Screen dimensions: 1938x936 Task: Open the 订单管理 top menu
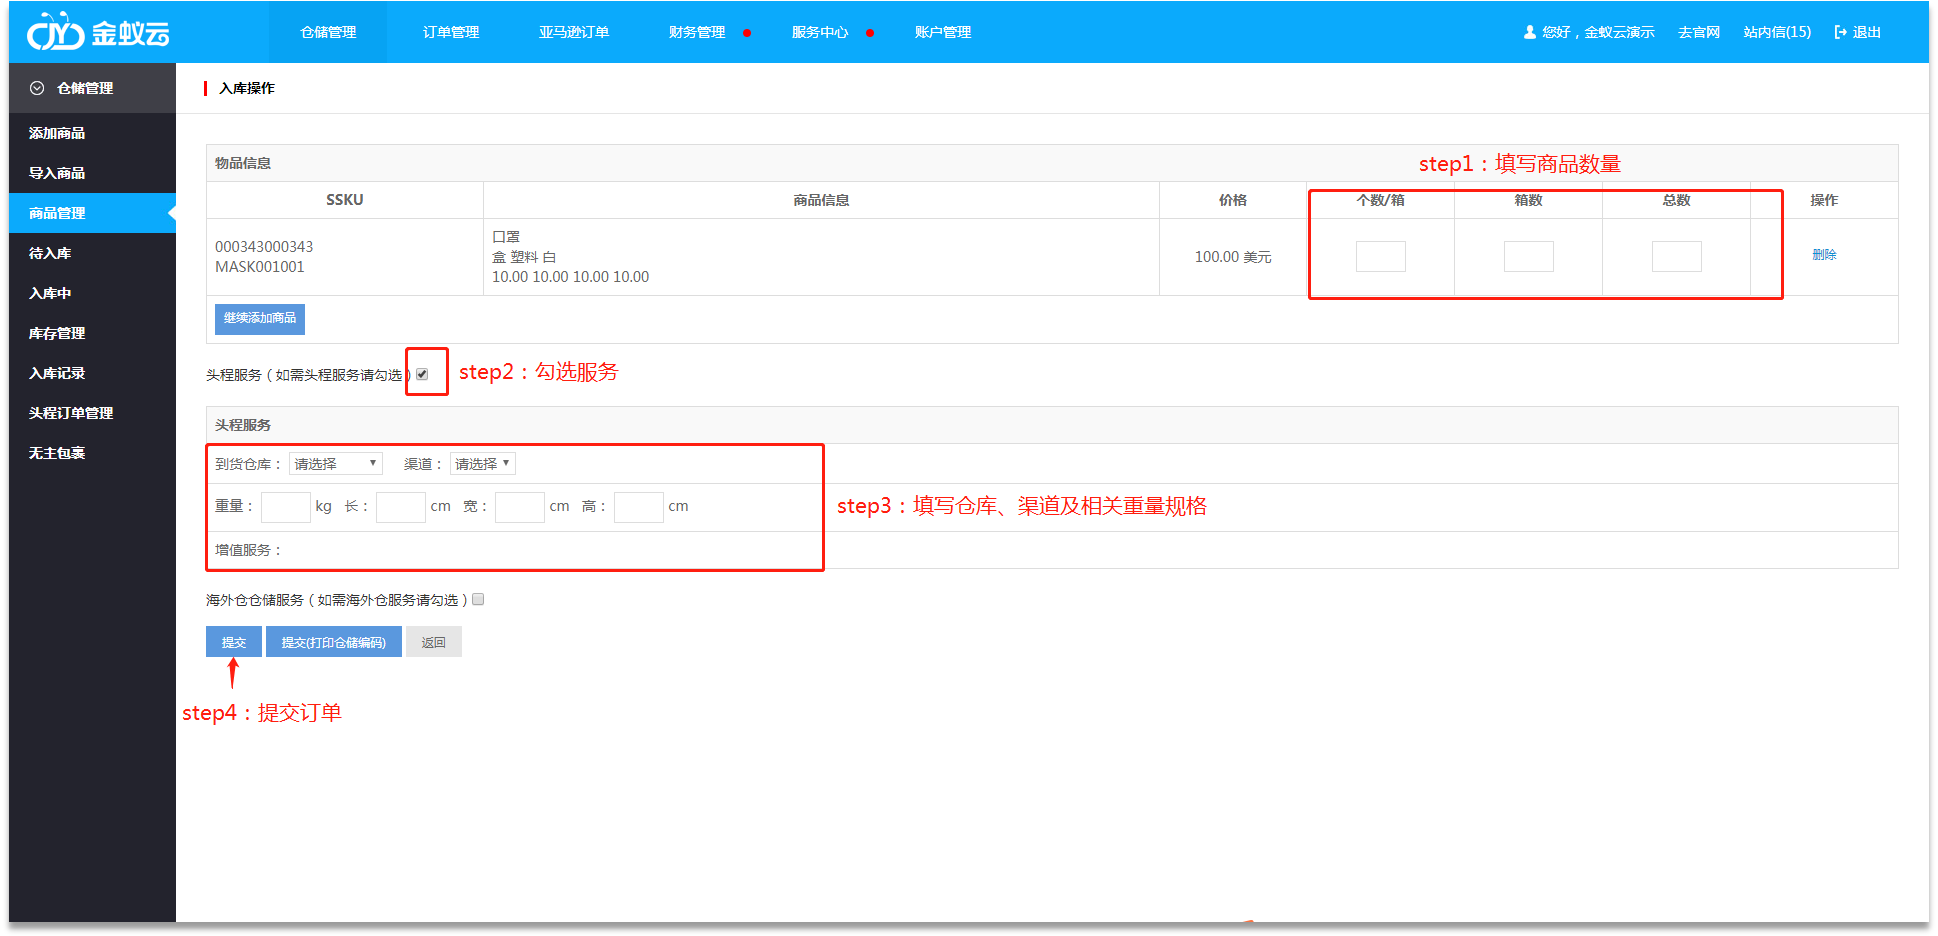point(450,32)
